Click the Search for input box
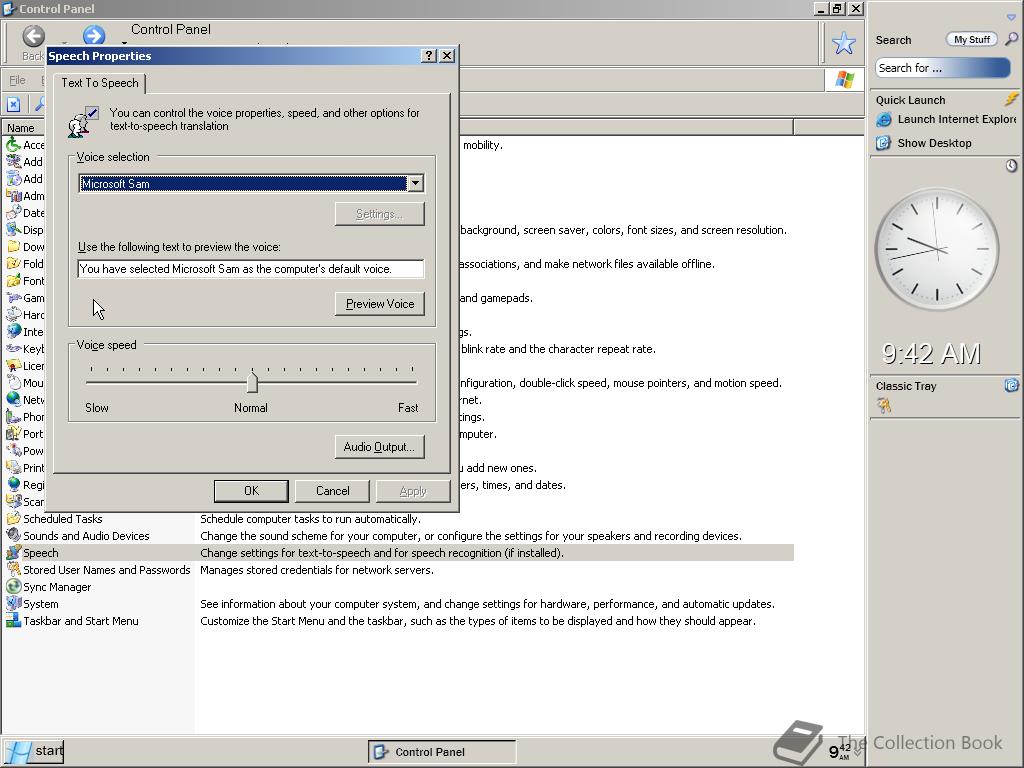The image size is (1024, 768). pos(942,68)
